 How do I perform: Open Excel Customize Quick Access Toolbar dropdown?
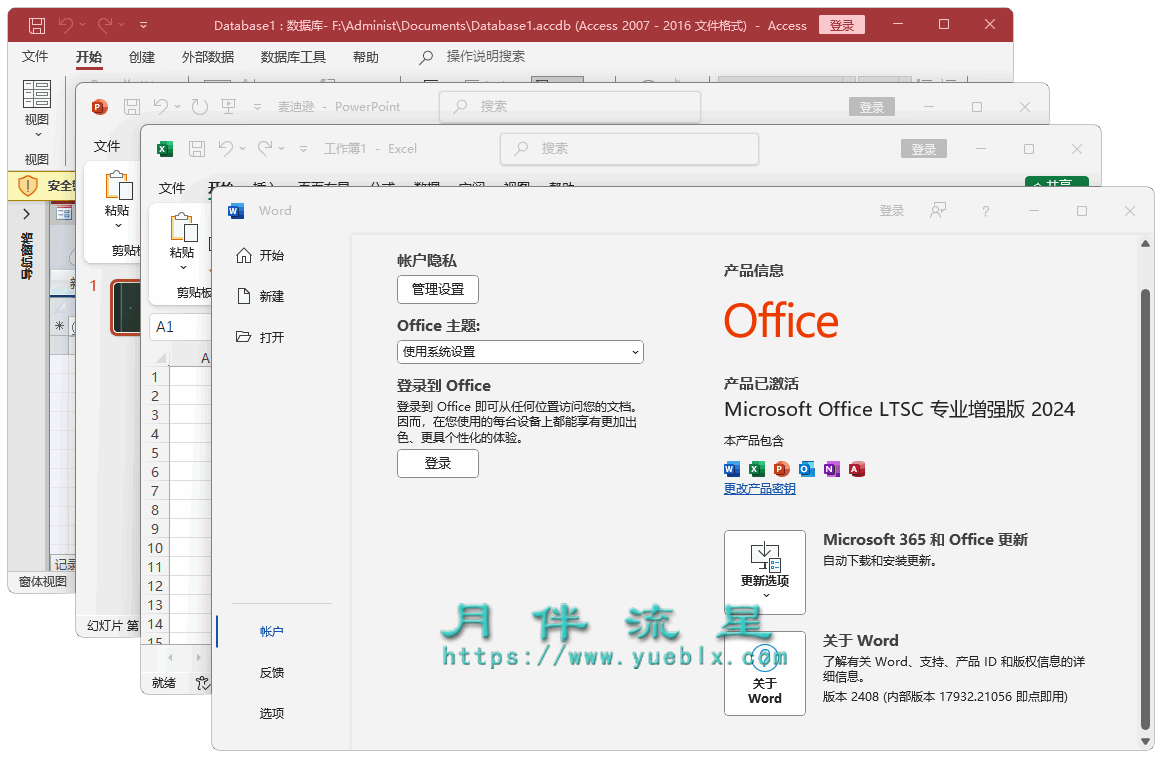(x=304, y=148)
